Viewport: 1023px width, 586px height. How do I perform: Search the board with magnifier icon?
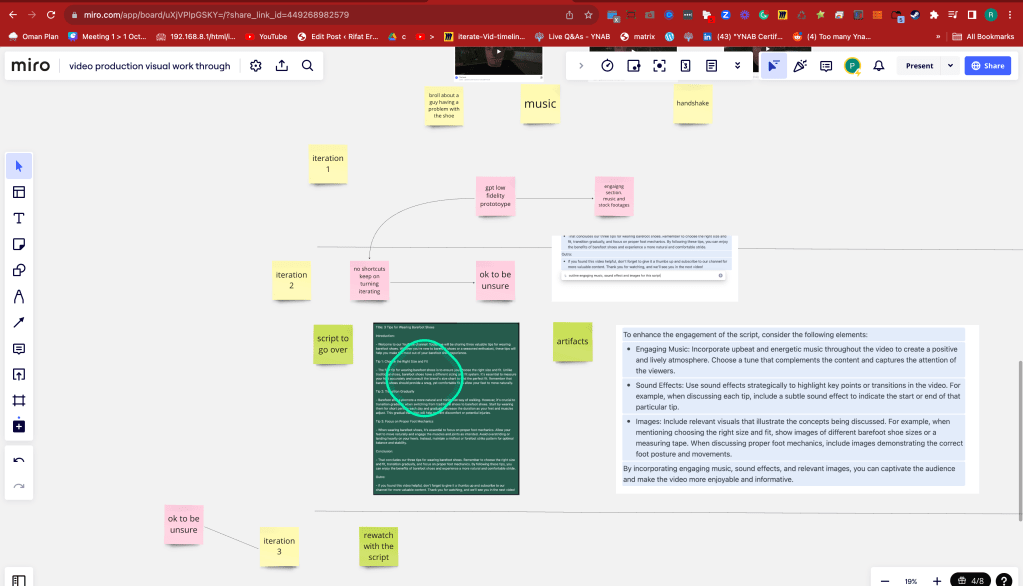pos(307,66)
